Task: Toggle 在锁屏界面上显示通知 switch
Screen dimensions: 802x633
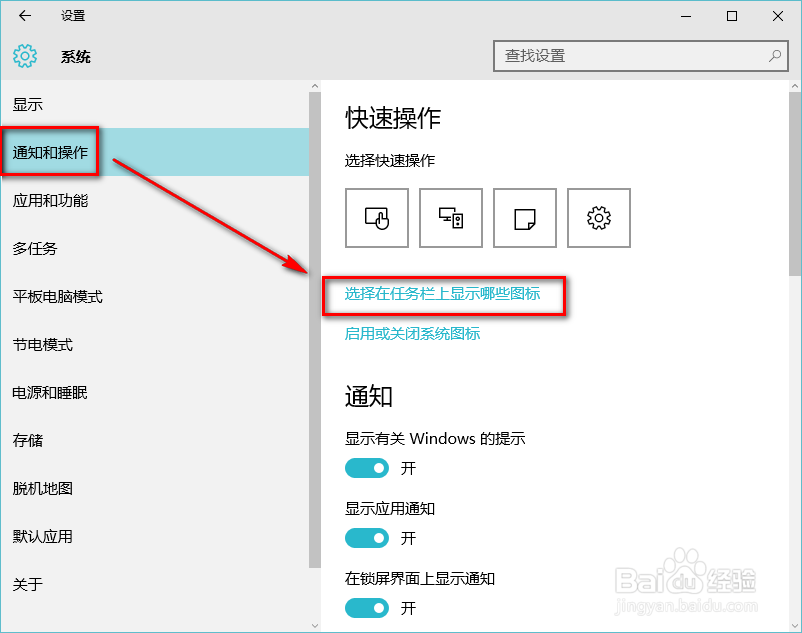Action: [x=367, y=608]
